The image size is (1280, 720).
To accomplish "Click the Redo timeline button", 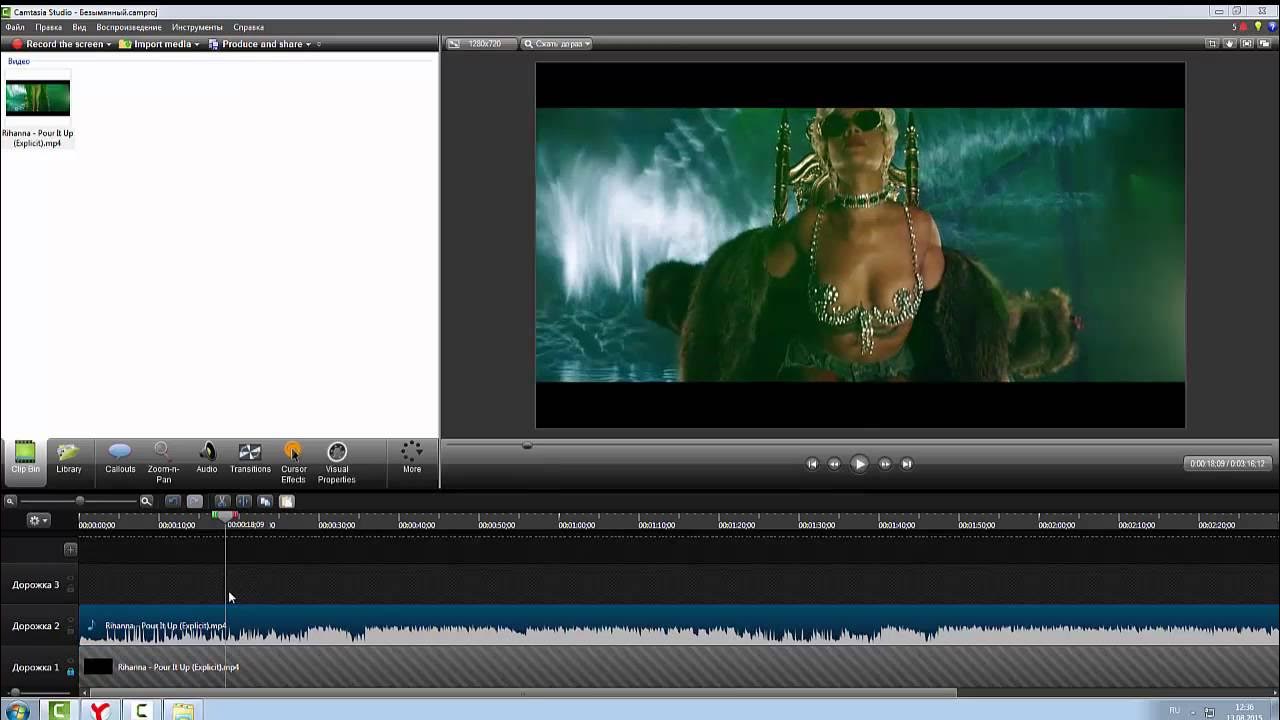I will pyautogui.click(x=194, y=501).
